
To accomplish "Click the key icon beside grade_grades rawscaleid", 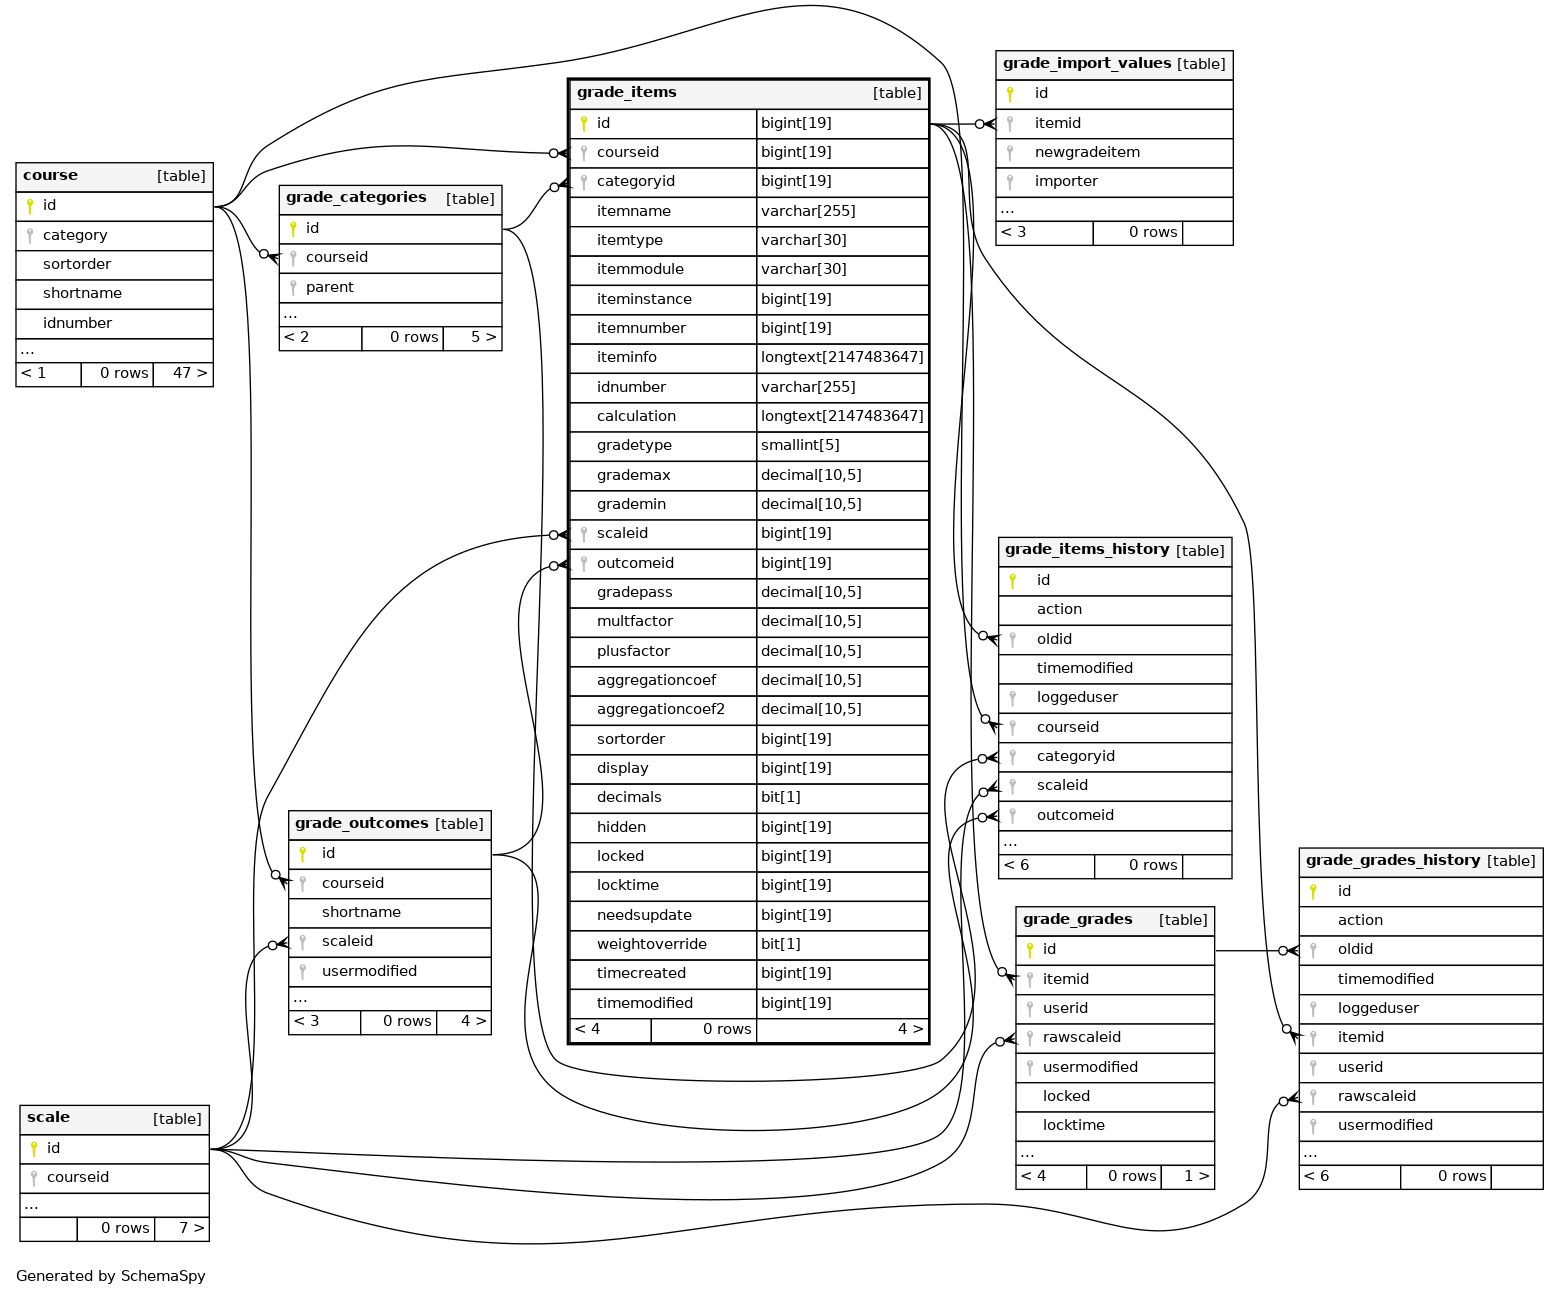I will click(1030, 1038).
